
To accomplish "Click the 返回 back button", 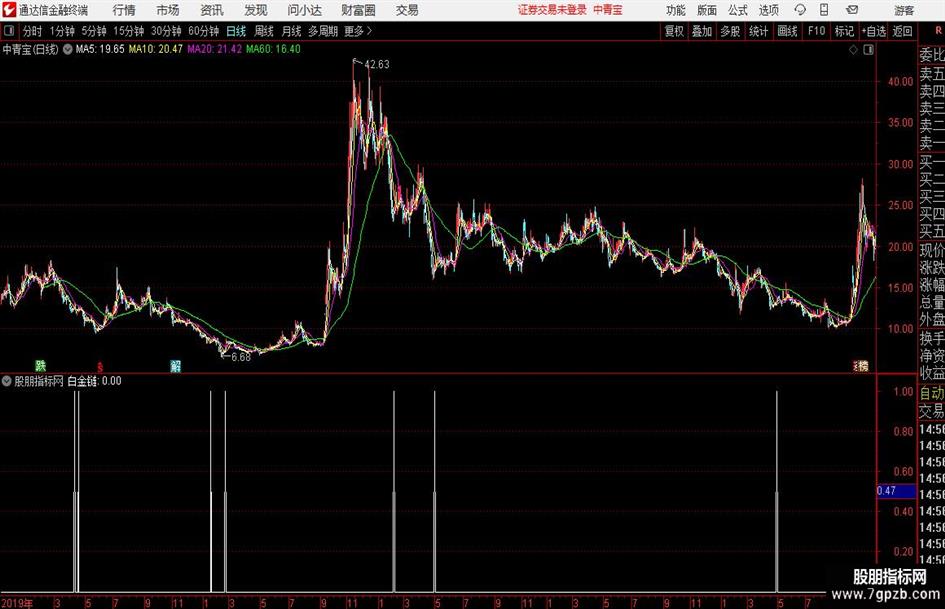I will pos(902,31).
